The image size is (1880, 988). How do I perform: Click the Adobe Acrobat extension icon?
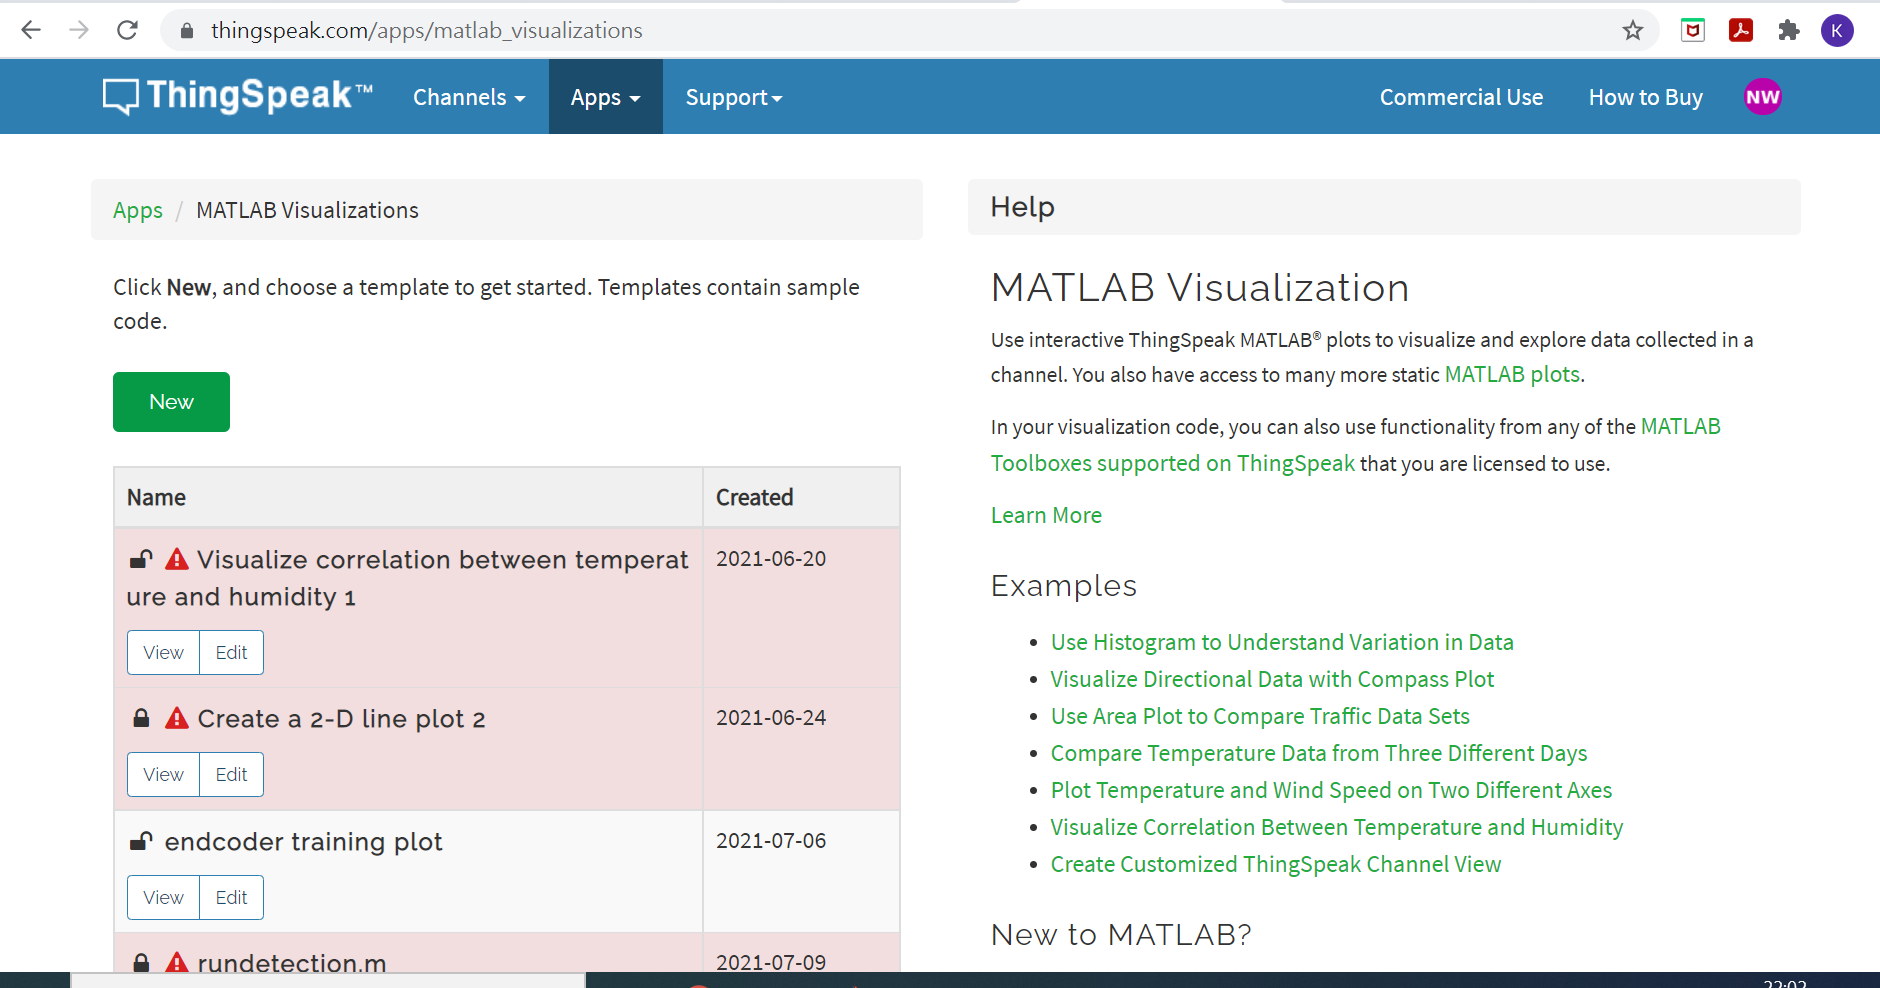[x=1741, y=31]
